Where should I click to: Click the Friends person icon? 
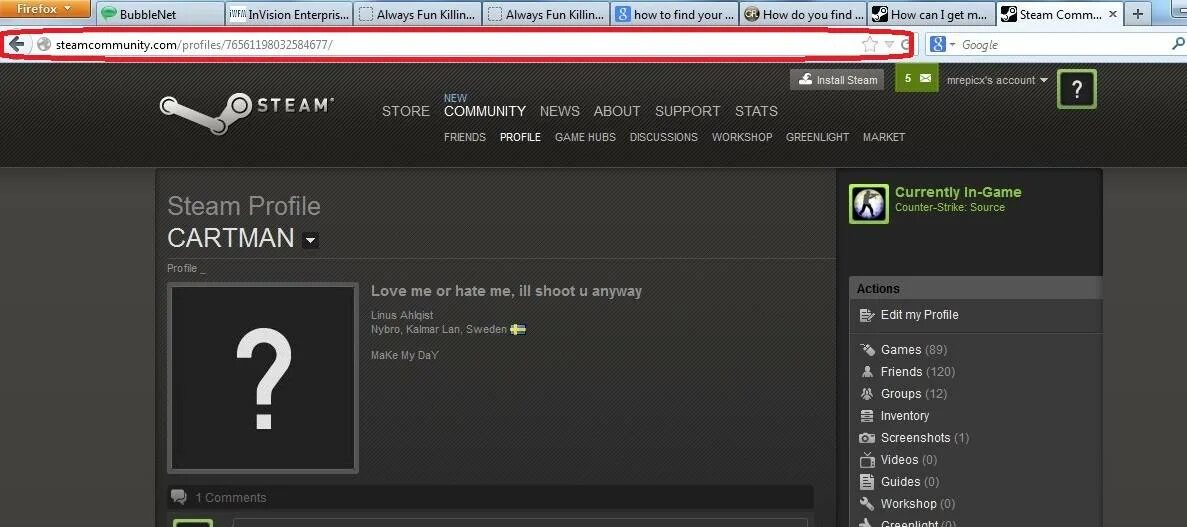867,372
